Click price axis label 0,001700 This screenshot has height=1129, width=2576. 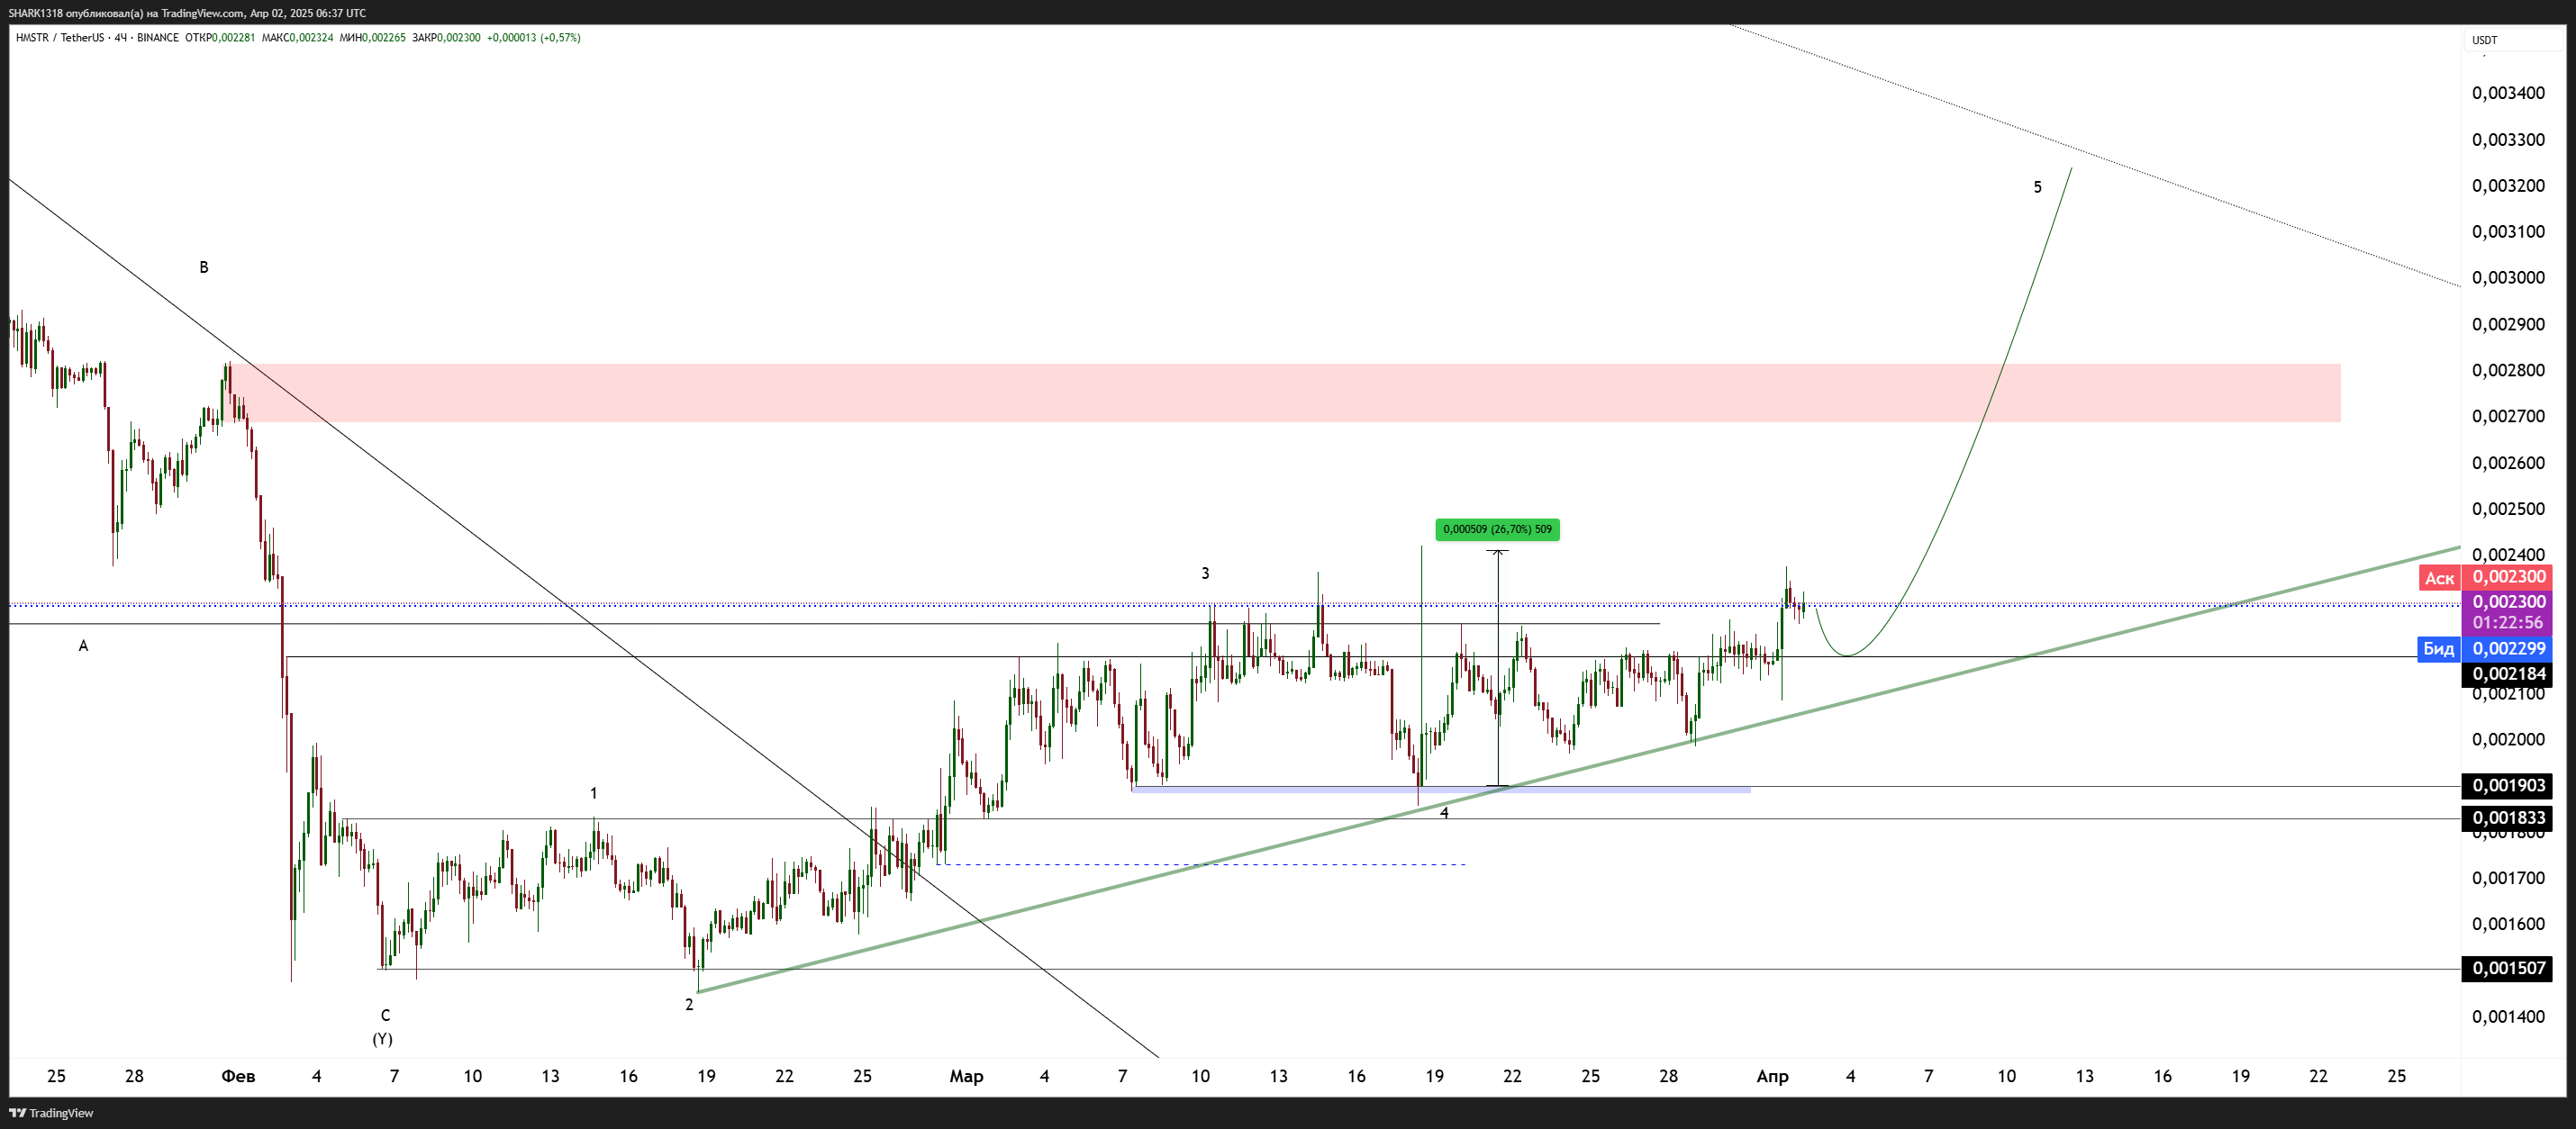(x=2508, y=878)
